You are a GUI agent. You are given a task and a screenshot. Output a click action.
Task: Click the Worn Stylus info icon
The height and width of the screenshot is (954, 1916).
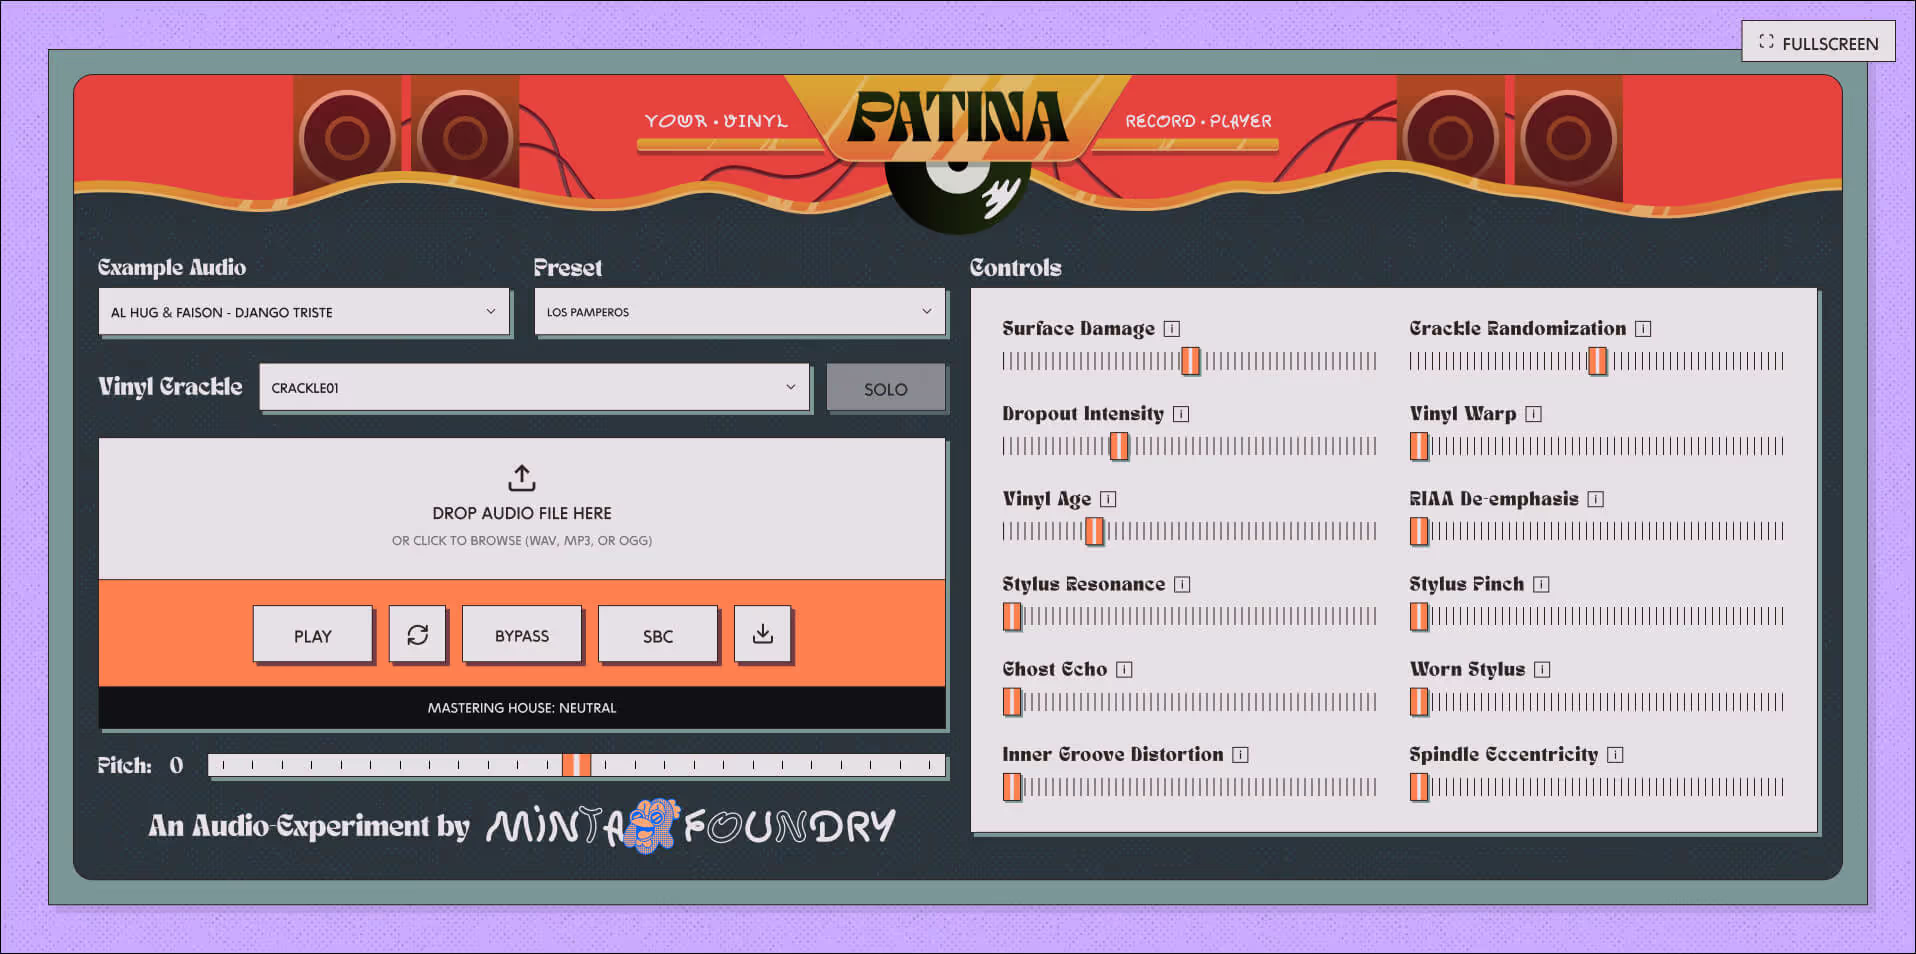[1542, 670]
